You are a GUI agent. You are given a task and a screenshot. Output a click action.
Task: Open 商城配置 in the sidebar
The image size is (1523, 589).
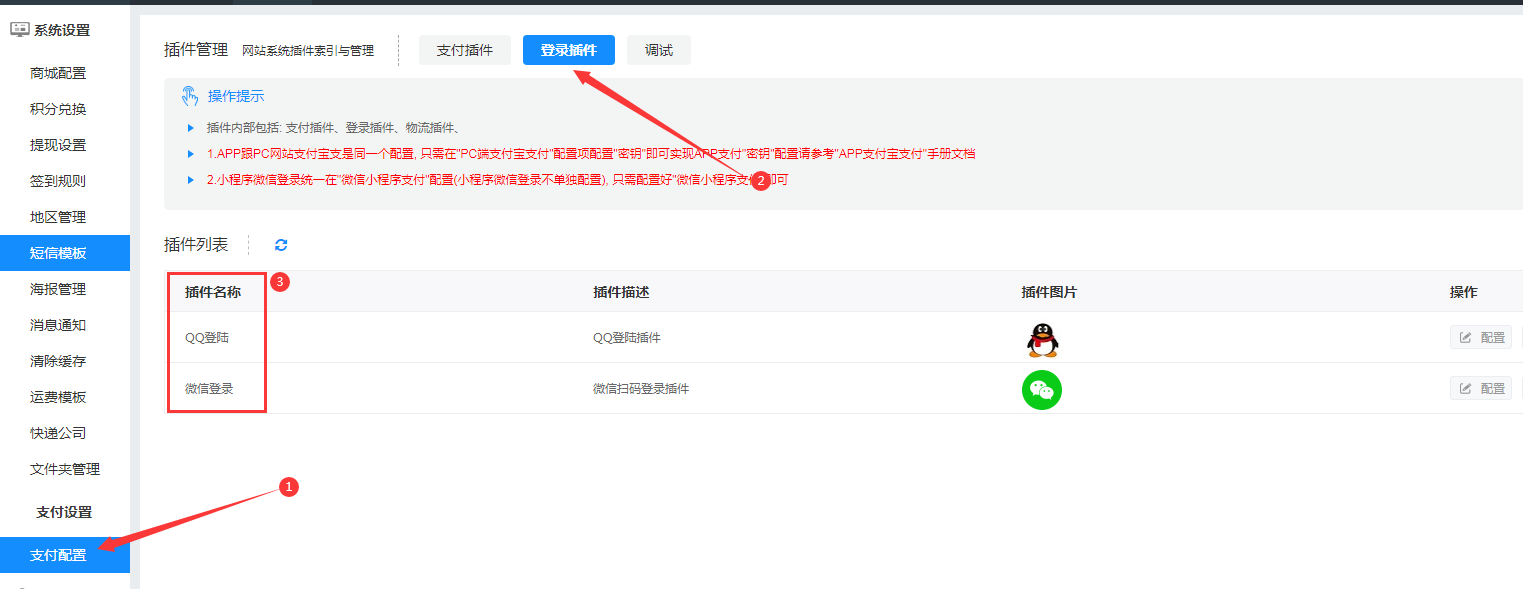click(58, 73)
